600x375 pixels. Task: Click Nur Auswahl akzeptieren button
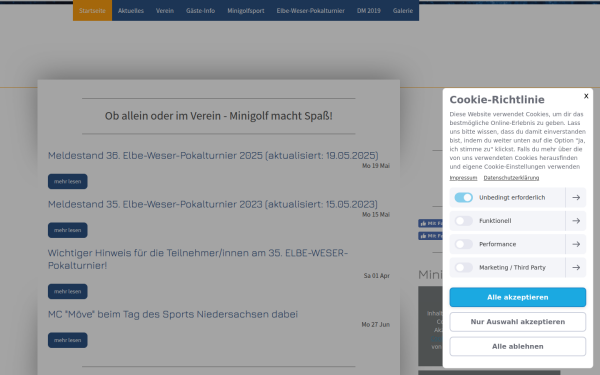point(517,322)
